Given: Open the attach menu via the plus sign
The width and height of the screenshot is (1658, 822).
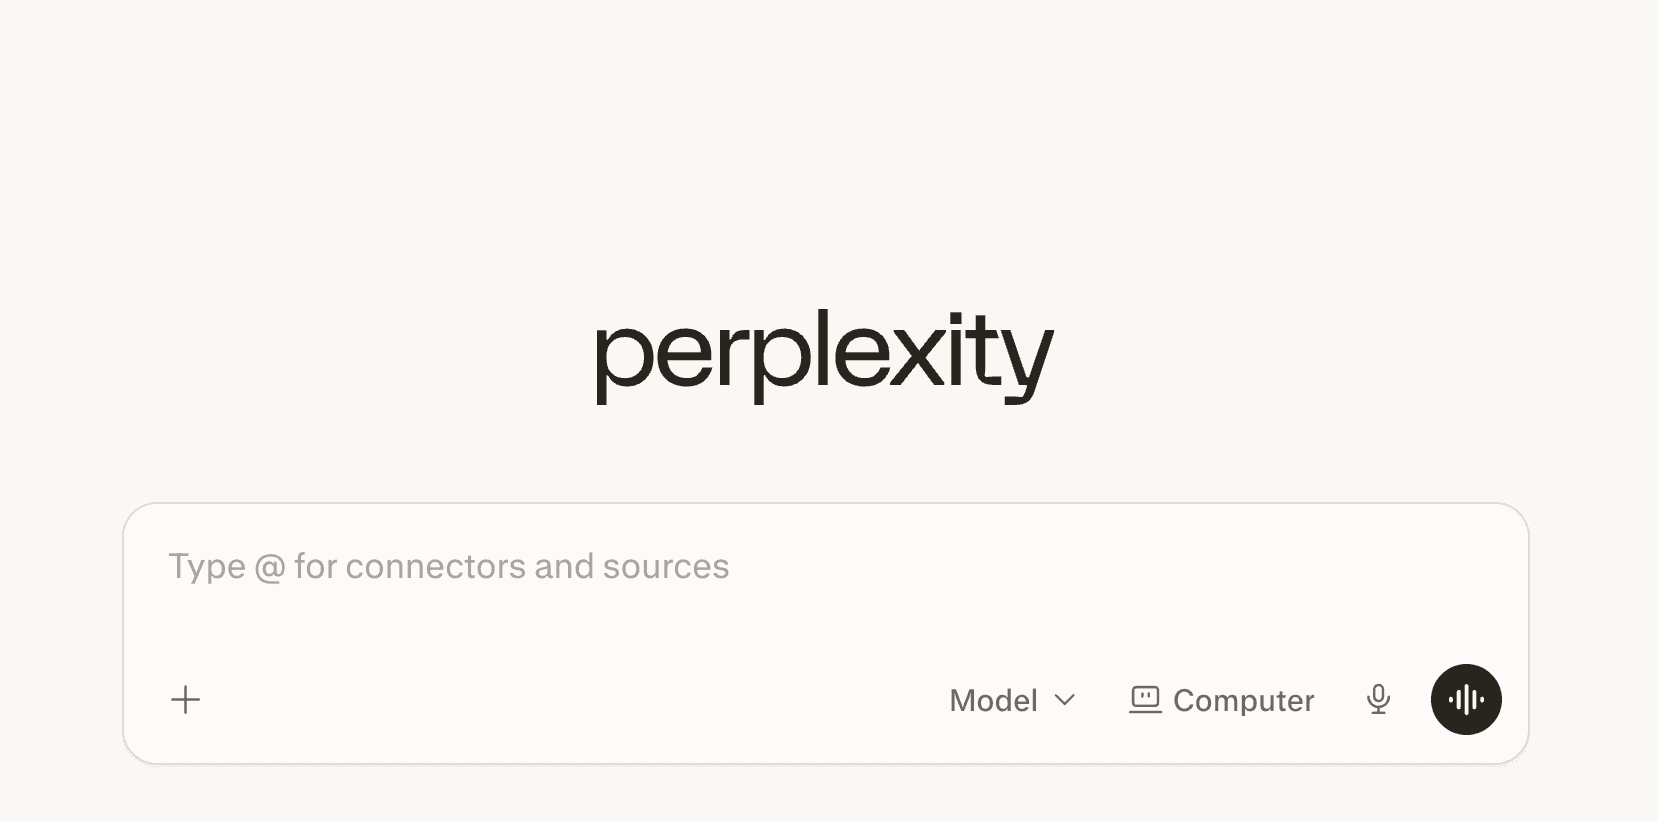Looking at the screenshot, I should tap(185, 699).
